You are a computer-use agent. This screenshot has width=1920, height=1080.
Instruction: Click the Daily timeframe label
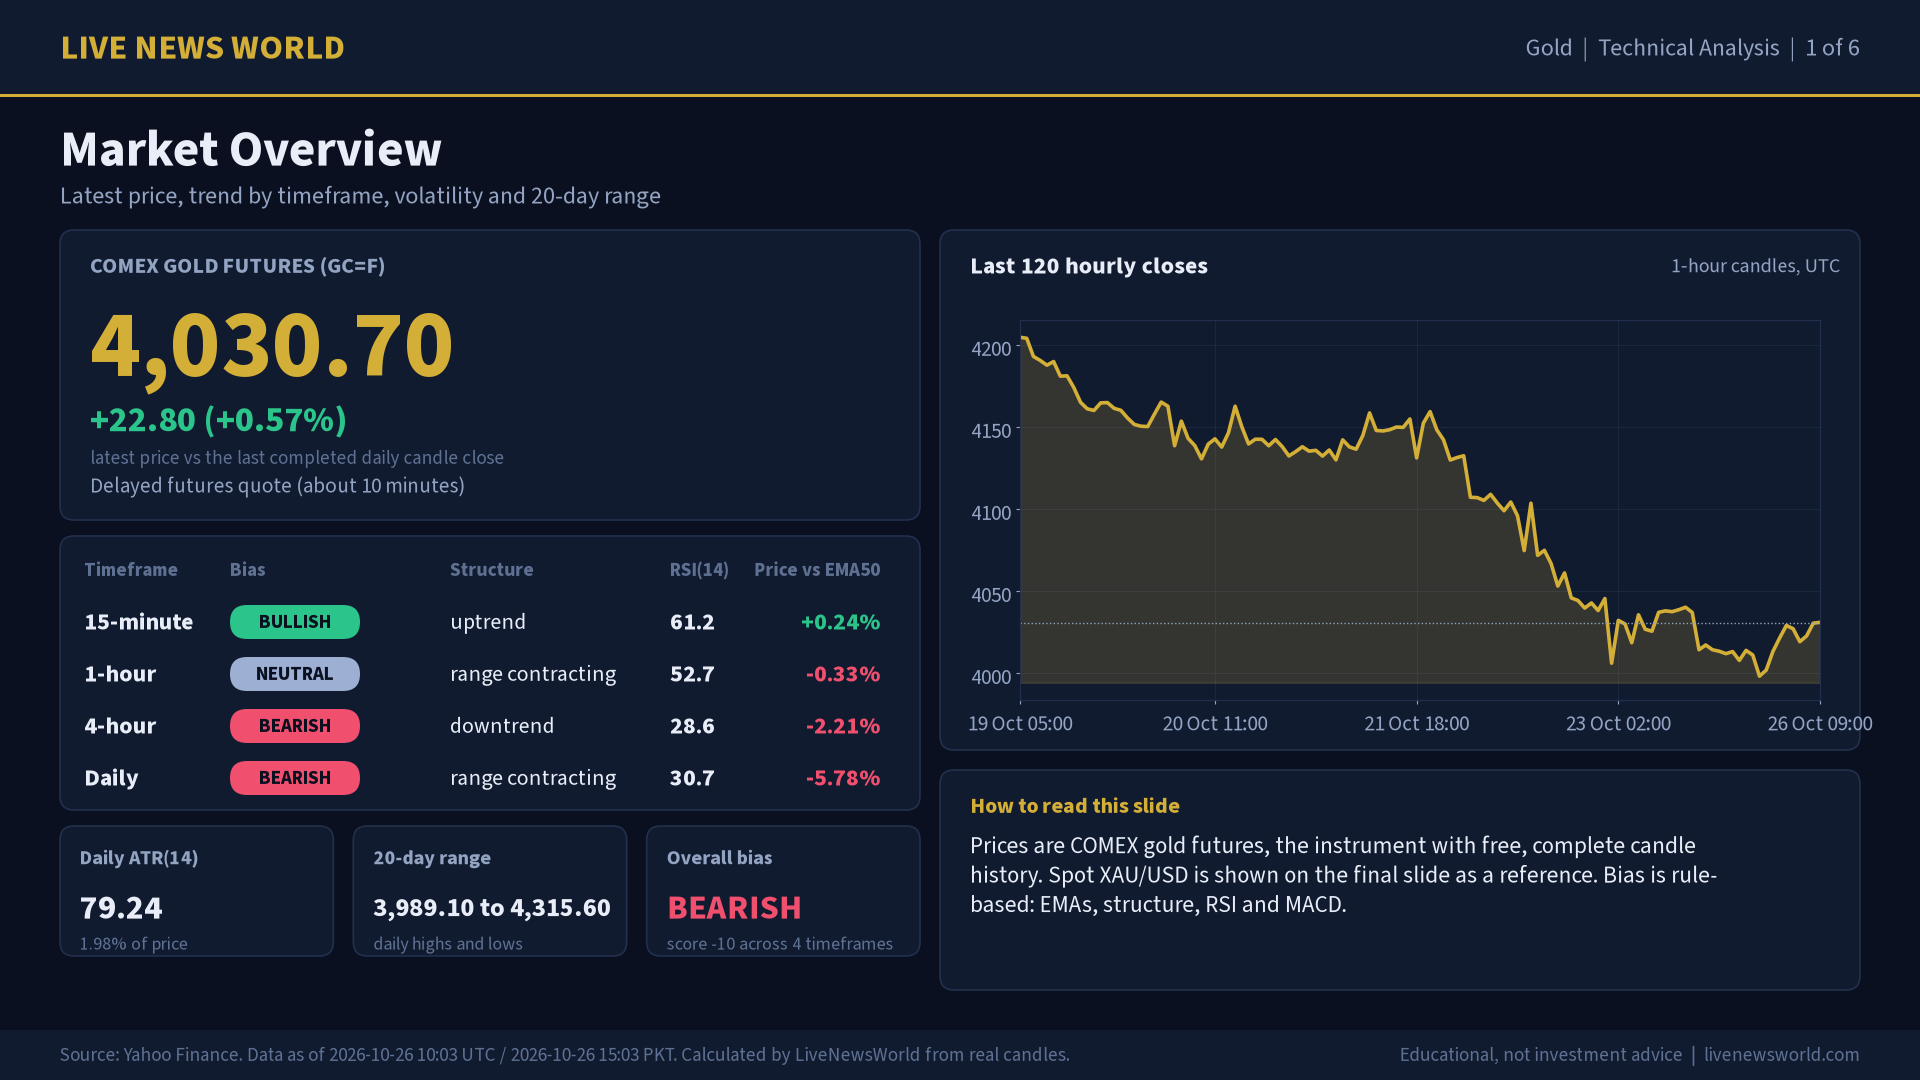[x=111, y=778]
